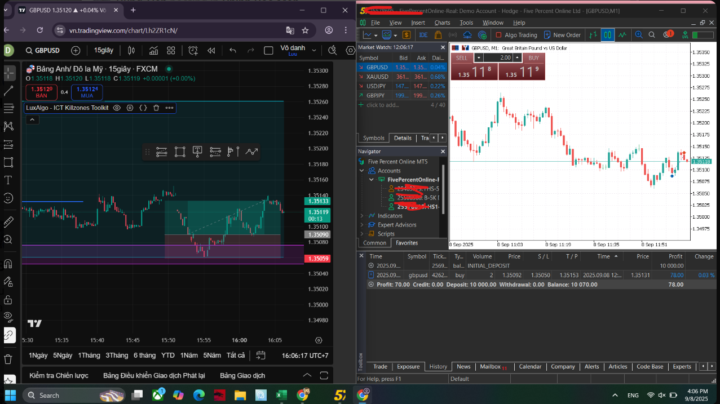Screen dimensions: 720x404
Task: Toggle hide all drawings eye icon
Action: [8, 316]
